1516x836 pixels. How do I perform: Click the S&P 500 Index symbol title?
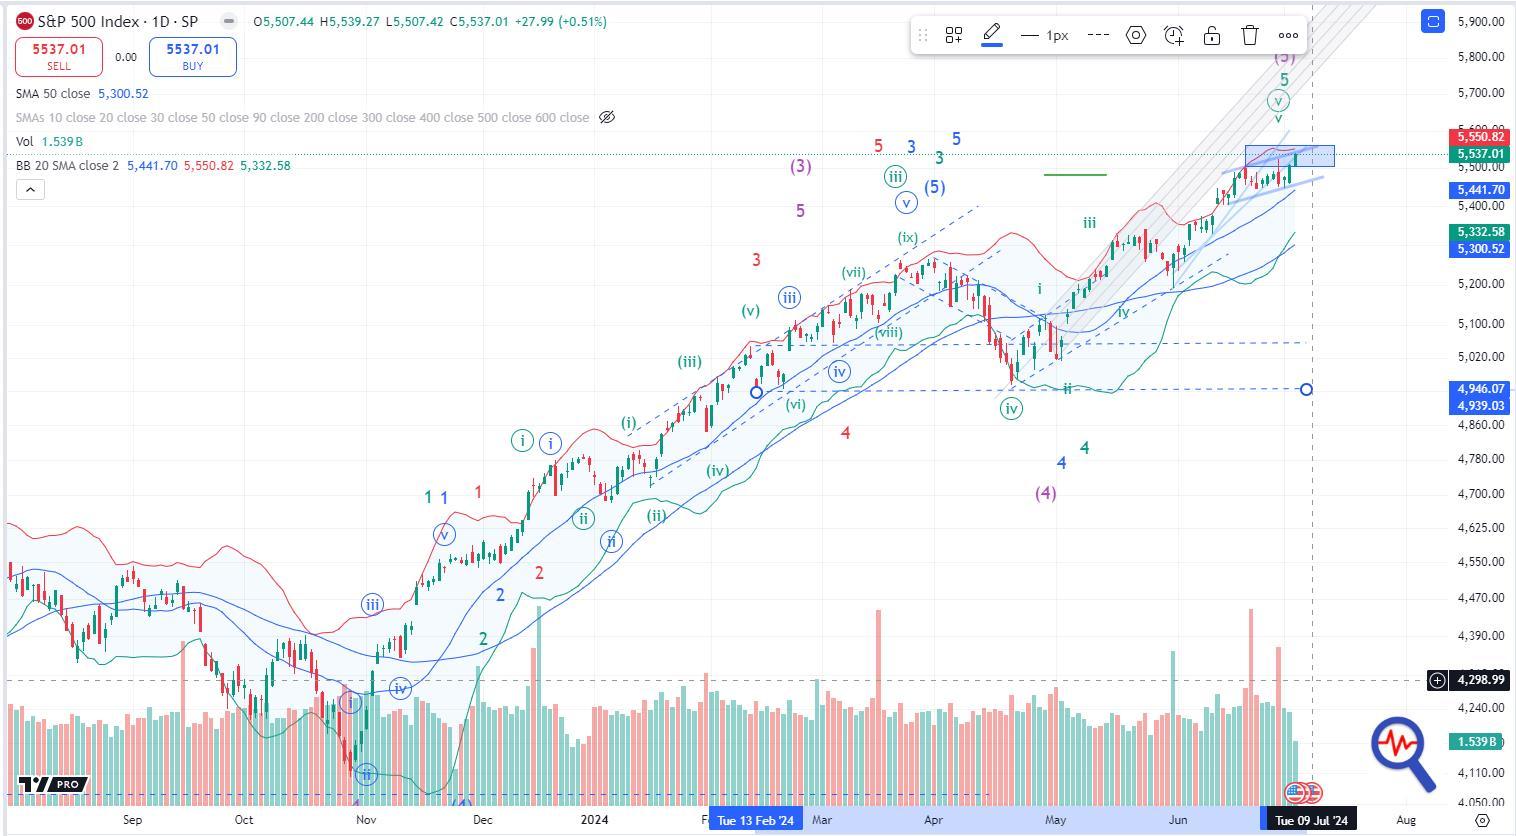pos(117,21)
